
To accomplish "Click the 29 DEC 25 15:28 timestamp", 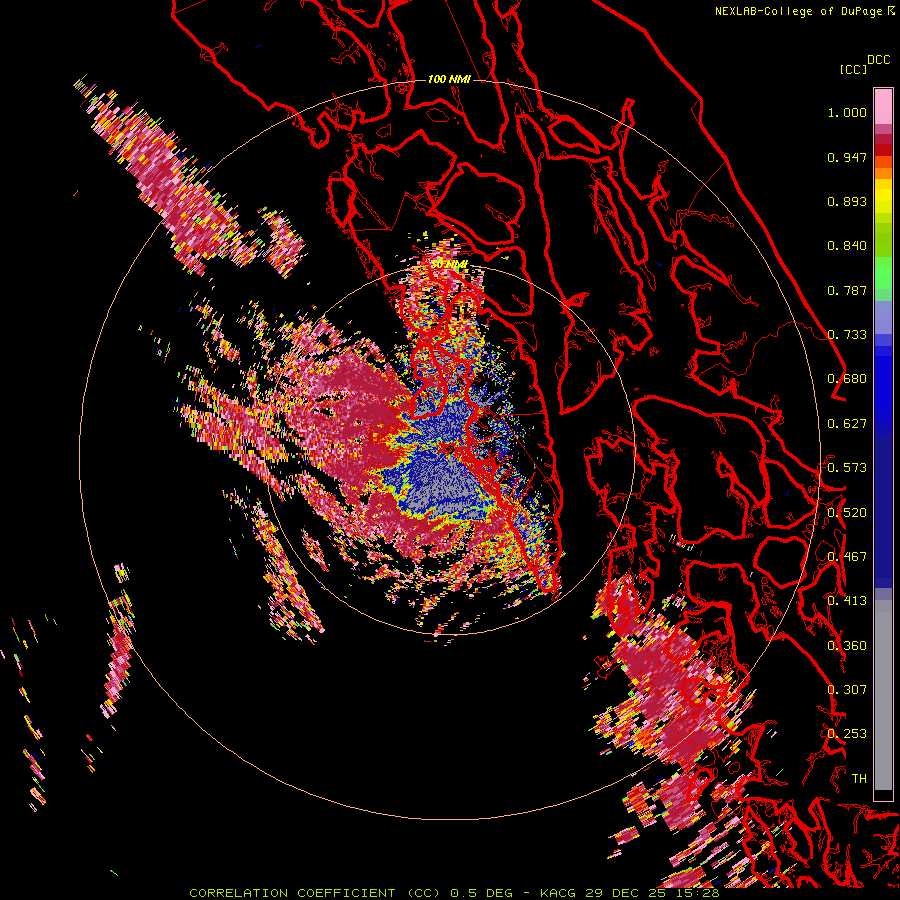I will tap(653, 893).
